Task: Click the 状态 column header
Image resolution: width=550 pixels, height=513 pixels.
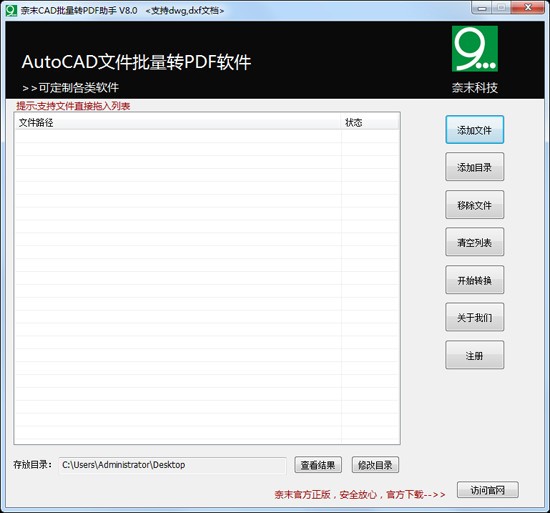Action: (370, 122)
